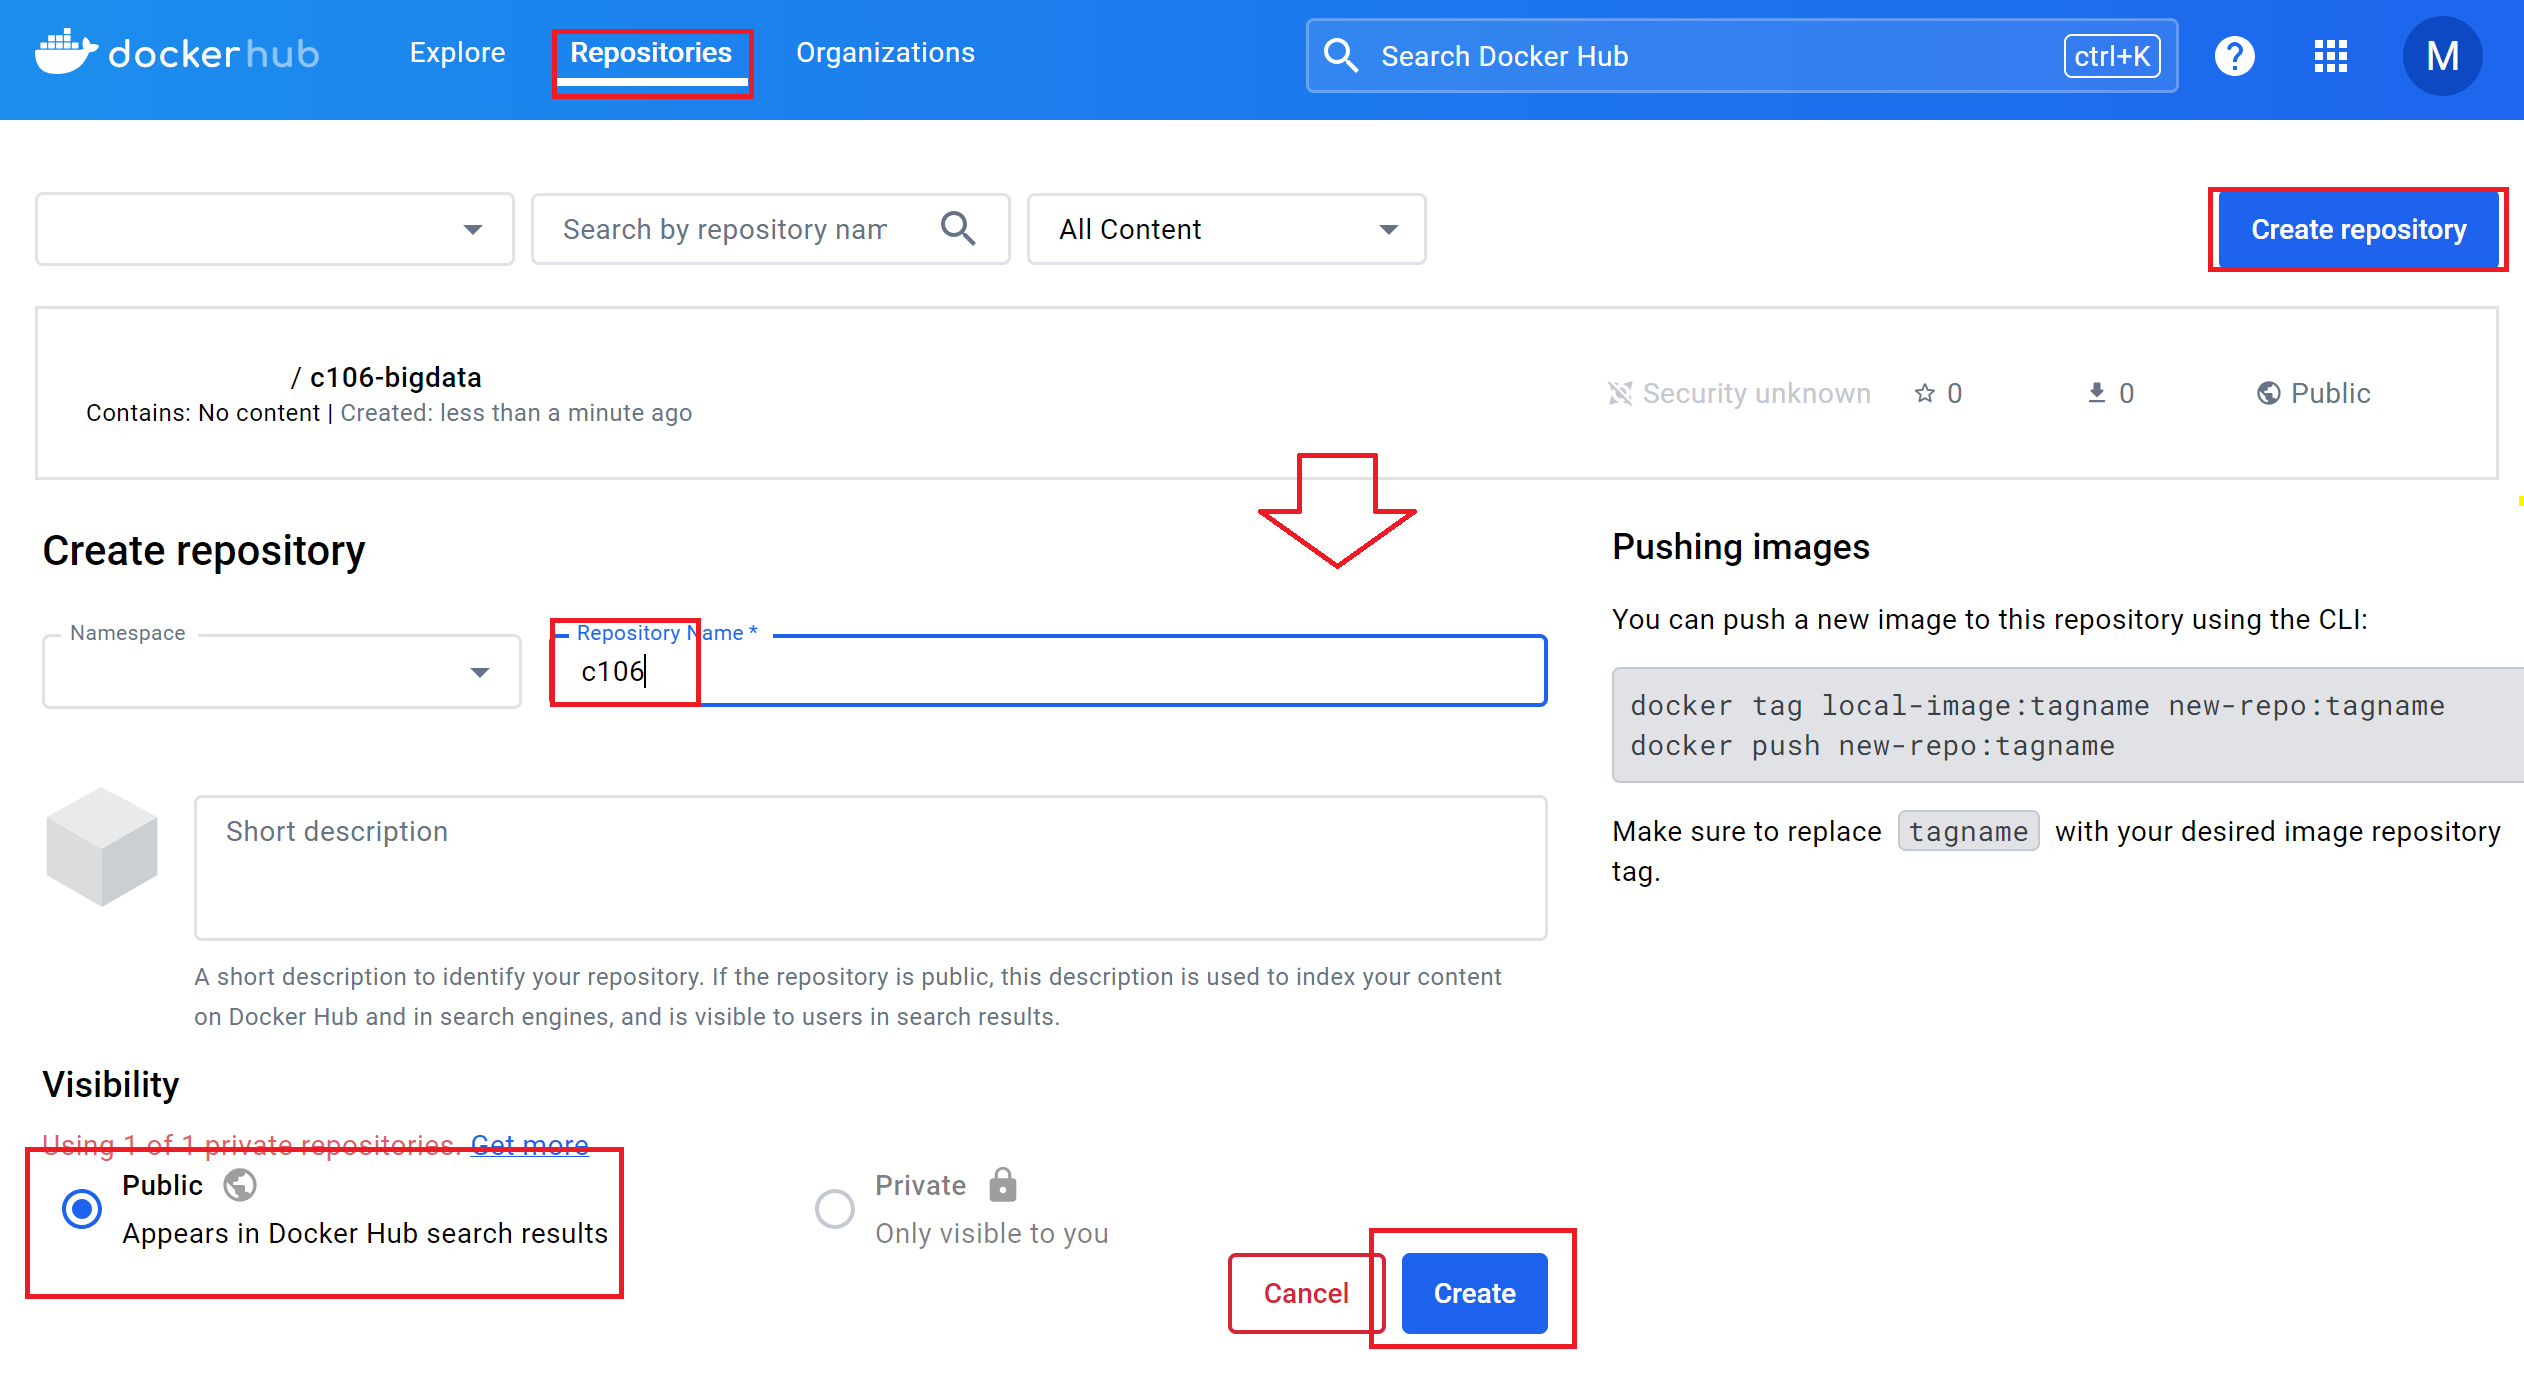2524x1373 pixels.
Task: Switch to the Explore tab
Action: click(x=457, y=52)
